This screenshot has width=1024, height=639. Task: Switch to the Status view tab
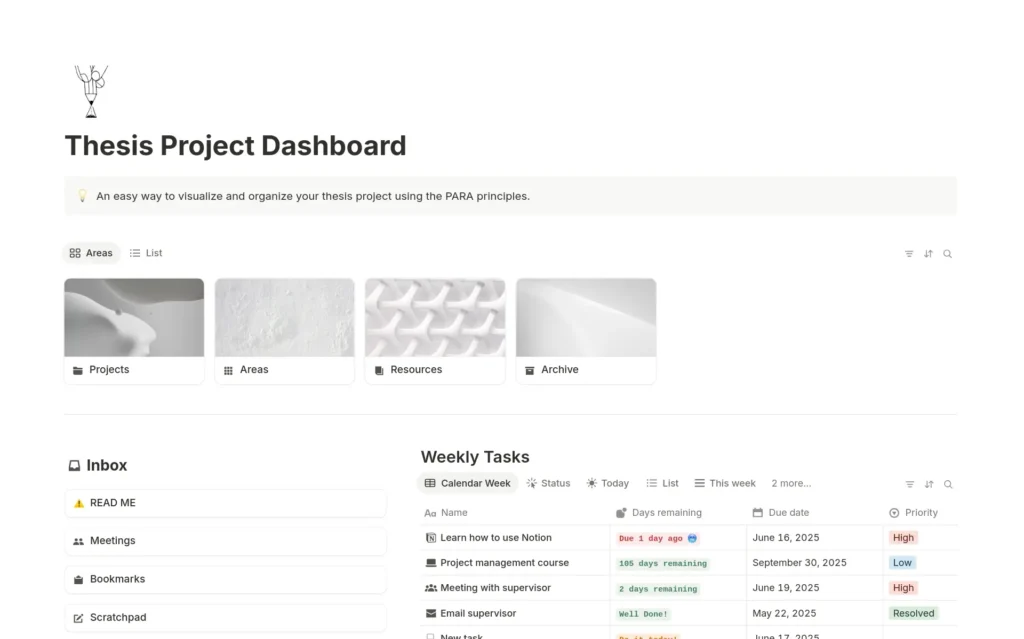pyautogui.click(x=549, y=483)
